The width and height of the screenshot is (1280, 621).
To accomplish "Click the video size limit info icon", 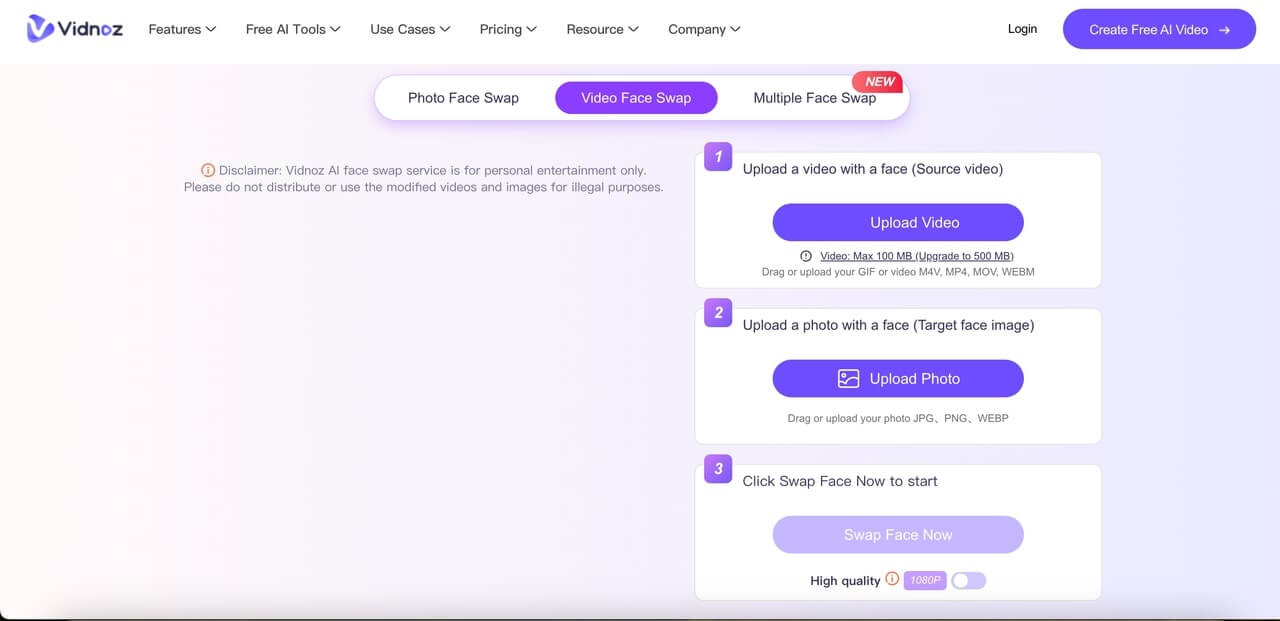I will pos(806,256).
